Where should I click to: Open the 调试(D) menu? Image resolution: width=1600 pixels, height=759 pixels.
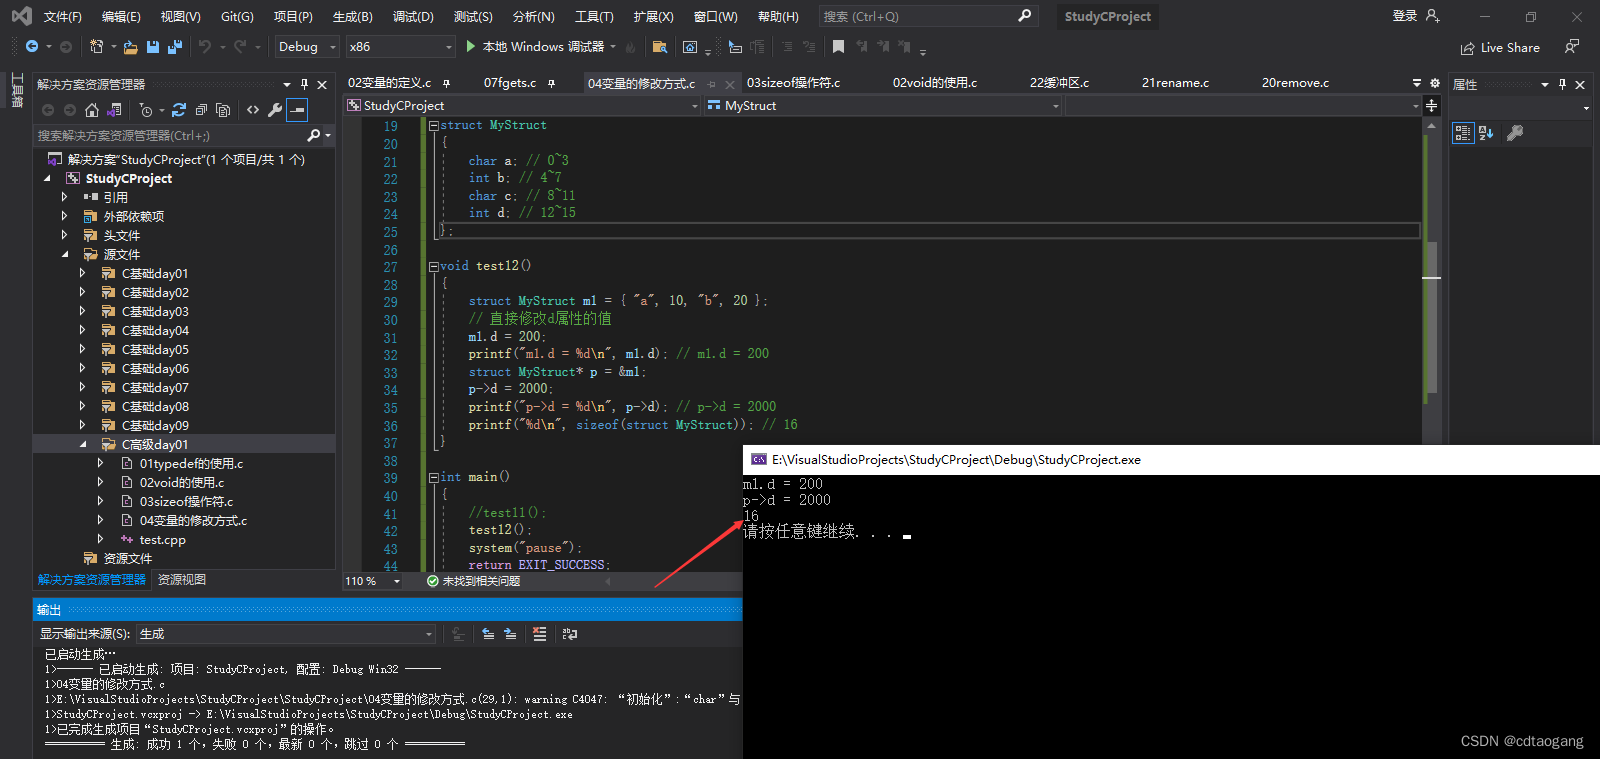[413, 16]
